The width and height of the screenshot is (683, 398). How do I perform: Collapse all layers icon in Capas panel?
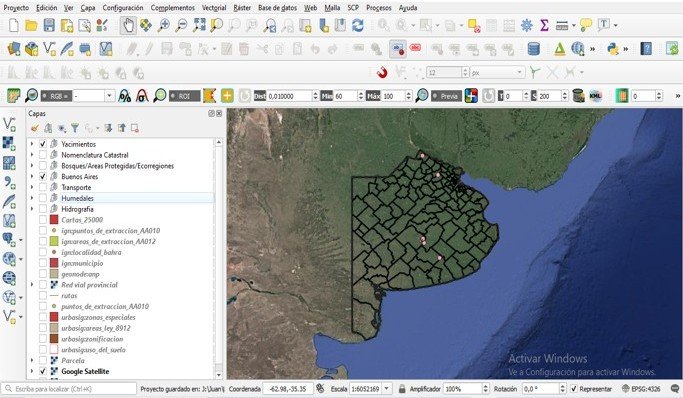[122, 128]
